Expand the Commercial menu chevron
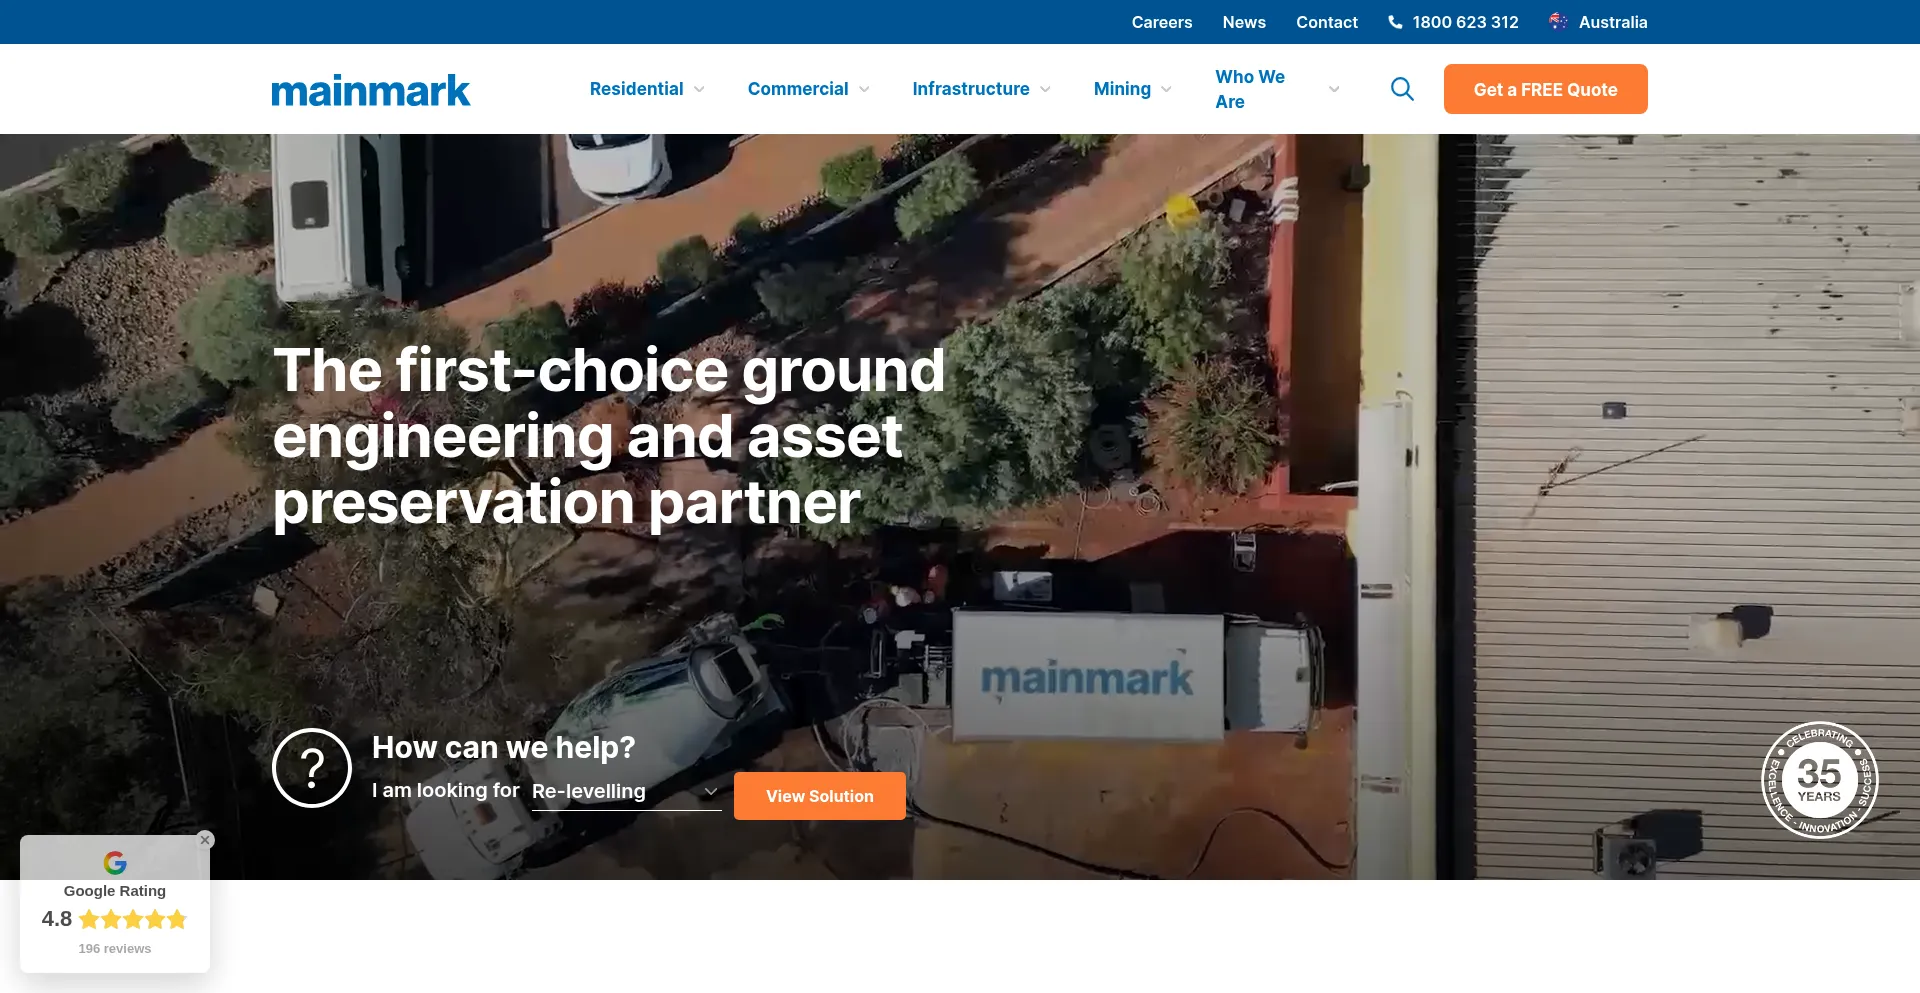 click(864, 89)
